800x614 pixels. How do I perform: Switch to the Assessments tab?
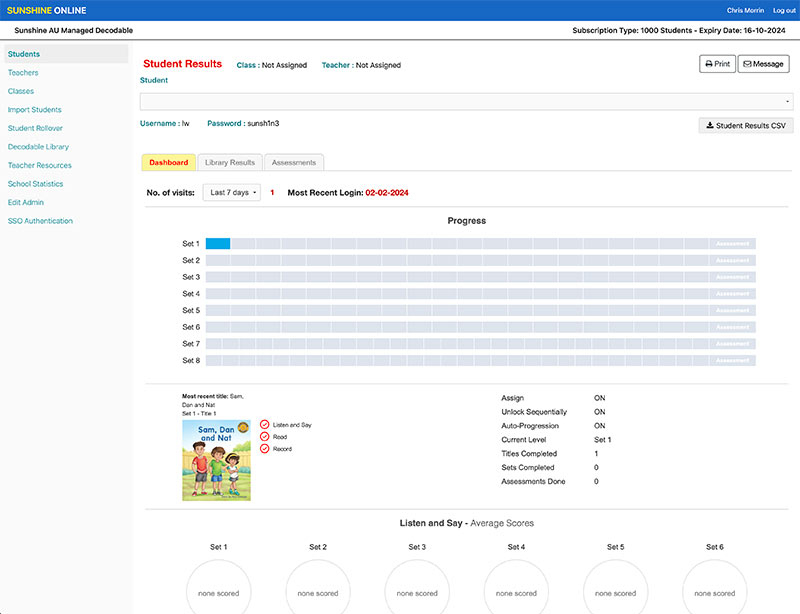pyautogui.click(x=294, y=162)
